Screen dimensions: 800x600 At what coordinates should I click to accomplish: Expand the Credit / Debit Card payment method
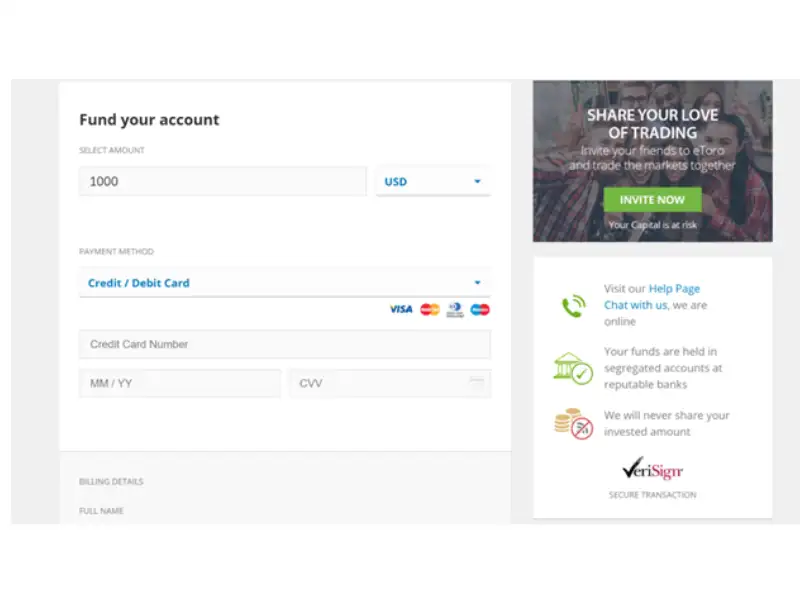click(285, 283)
